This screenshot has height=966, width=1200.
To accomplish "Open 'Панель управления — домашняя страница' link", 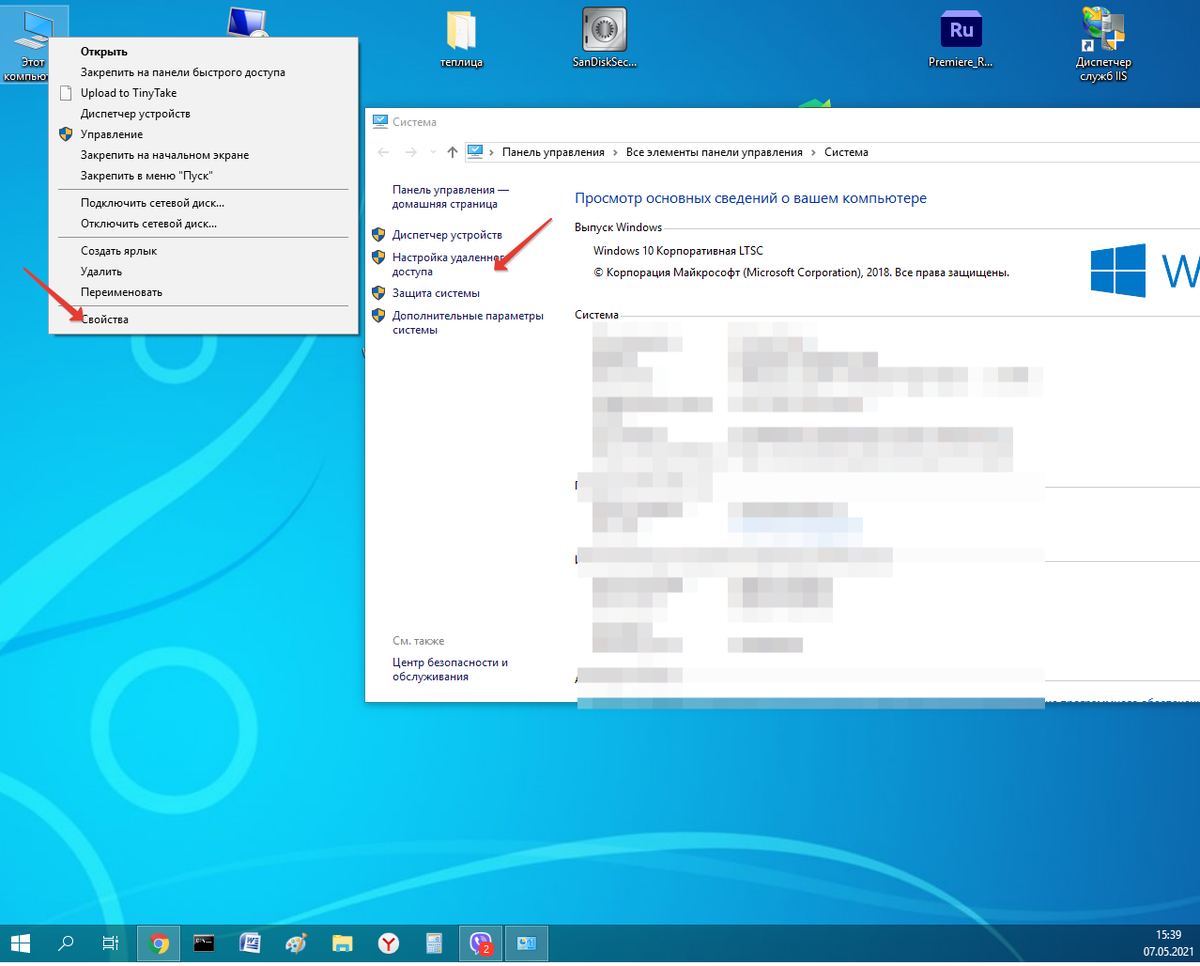I will (x=450, y=196).
